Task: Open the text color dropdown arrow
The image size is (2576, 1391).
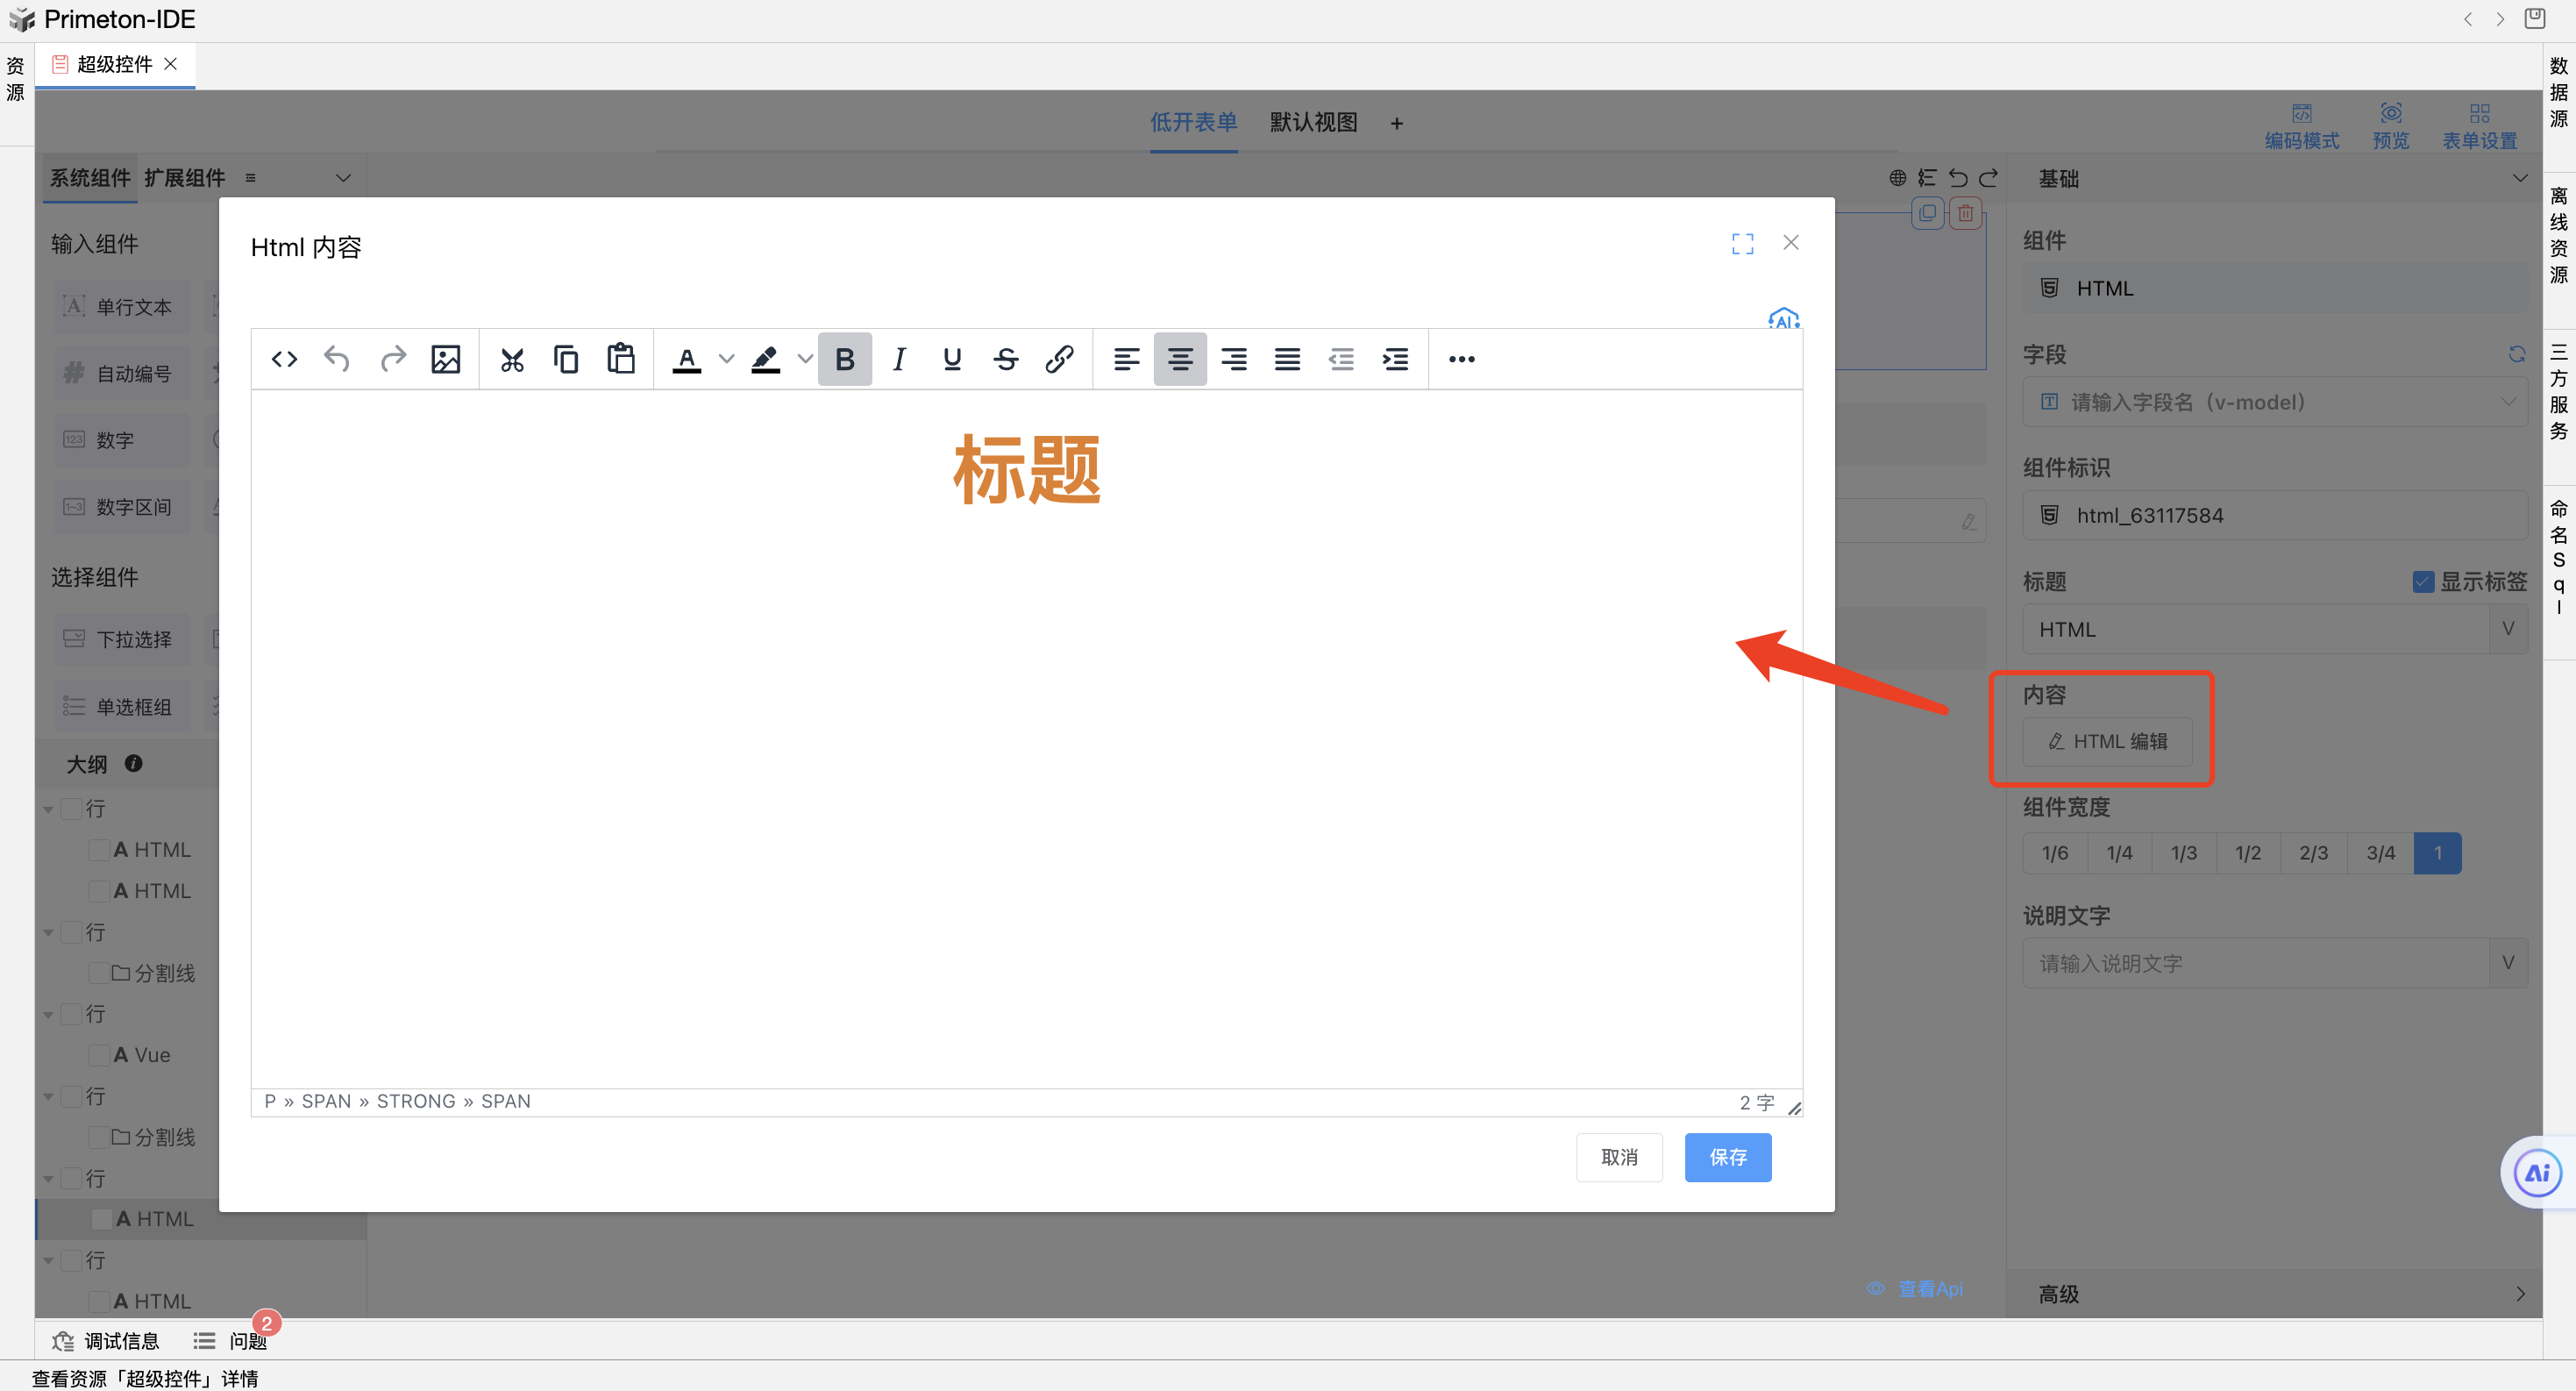Action: point(727,359)
